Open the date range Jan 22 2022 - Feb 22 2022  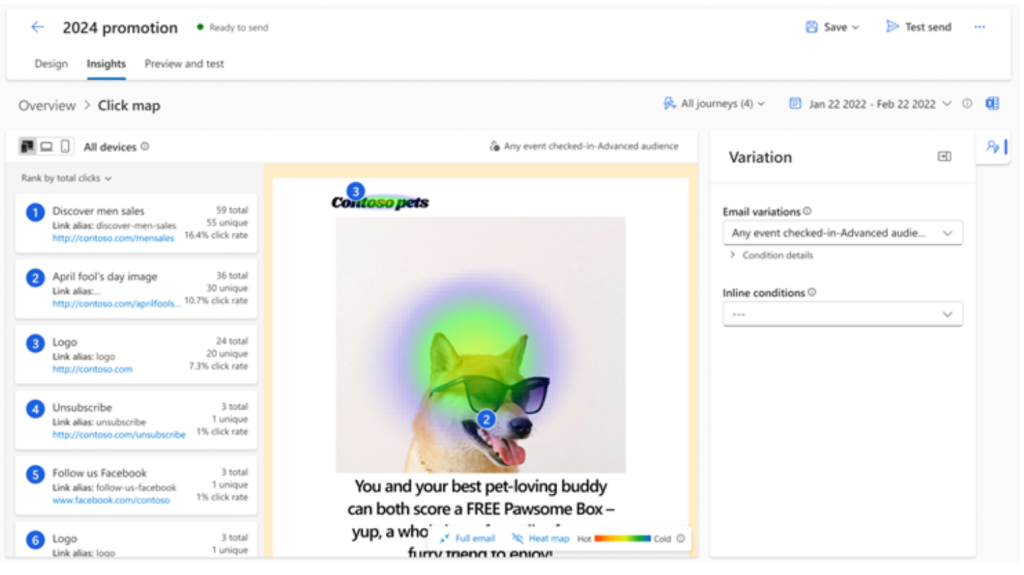pyautogui.click(x=870, y=104)
